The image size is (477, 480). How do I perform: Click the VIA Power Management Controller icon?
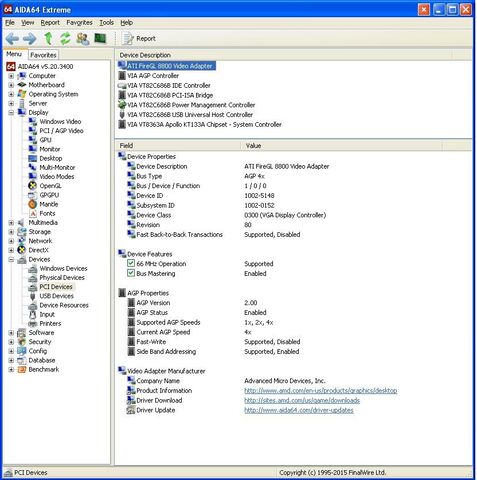[122, 105]
